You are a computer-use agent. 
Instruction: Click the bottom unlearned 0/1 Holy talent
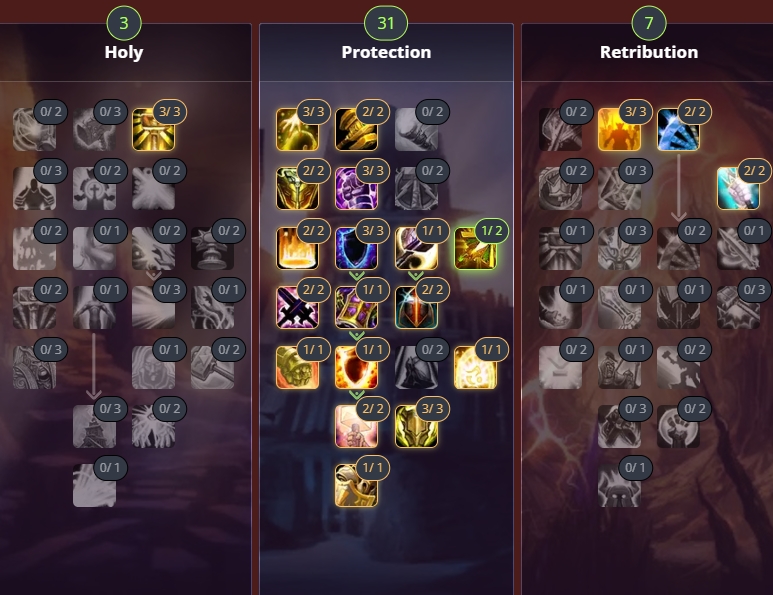point(94,486)
